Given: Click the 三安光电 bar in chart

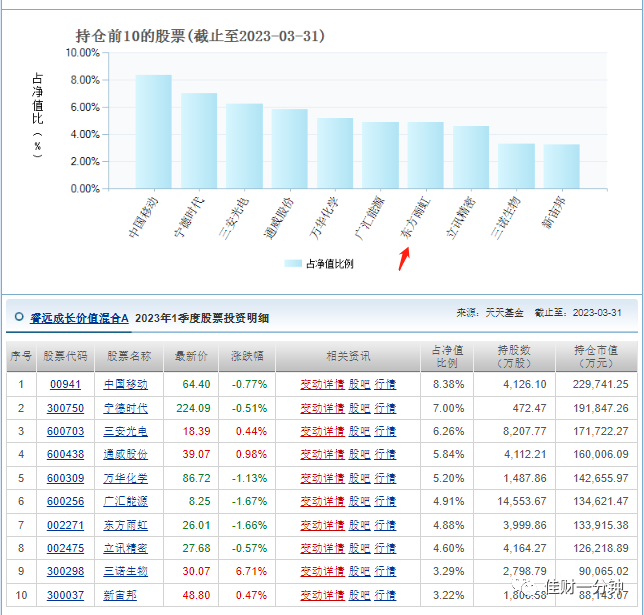Looking at the screenshot, I should point(244,146).
